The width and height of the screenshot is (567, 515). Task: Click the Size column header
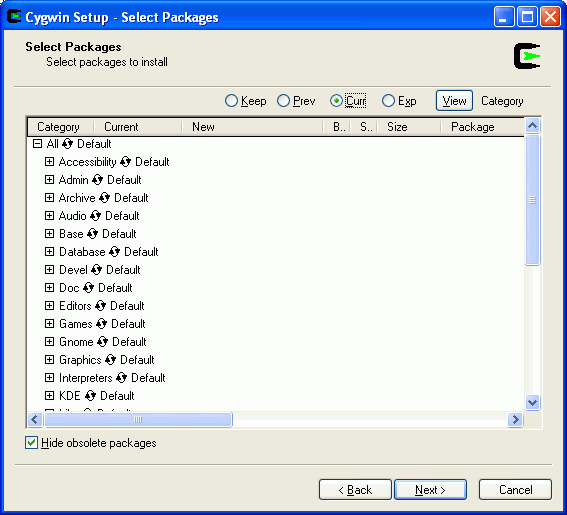tap(409, 127)
